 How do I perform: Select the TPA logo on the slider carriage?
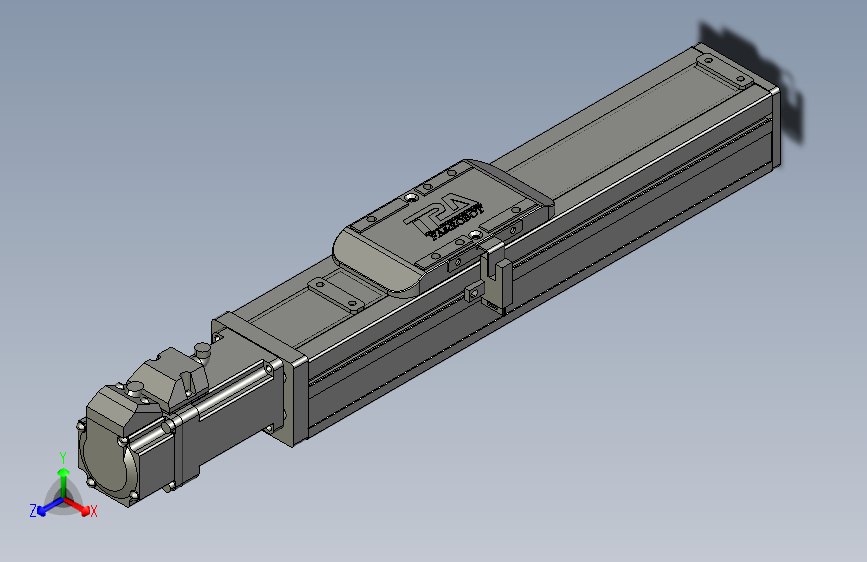(x=444, y=217)
